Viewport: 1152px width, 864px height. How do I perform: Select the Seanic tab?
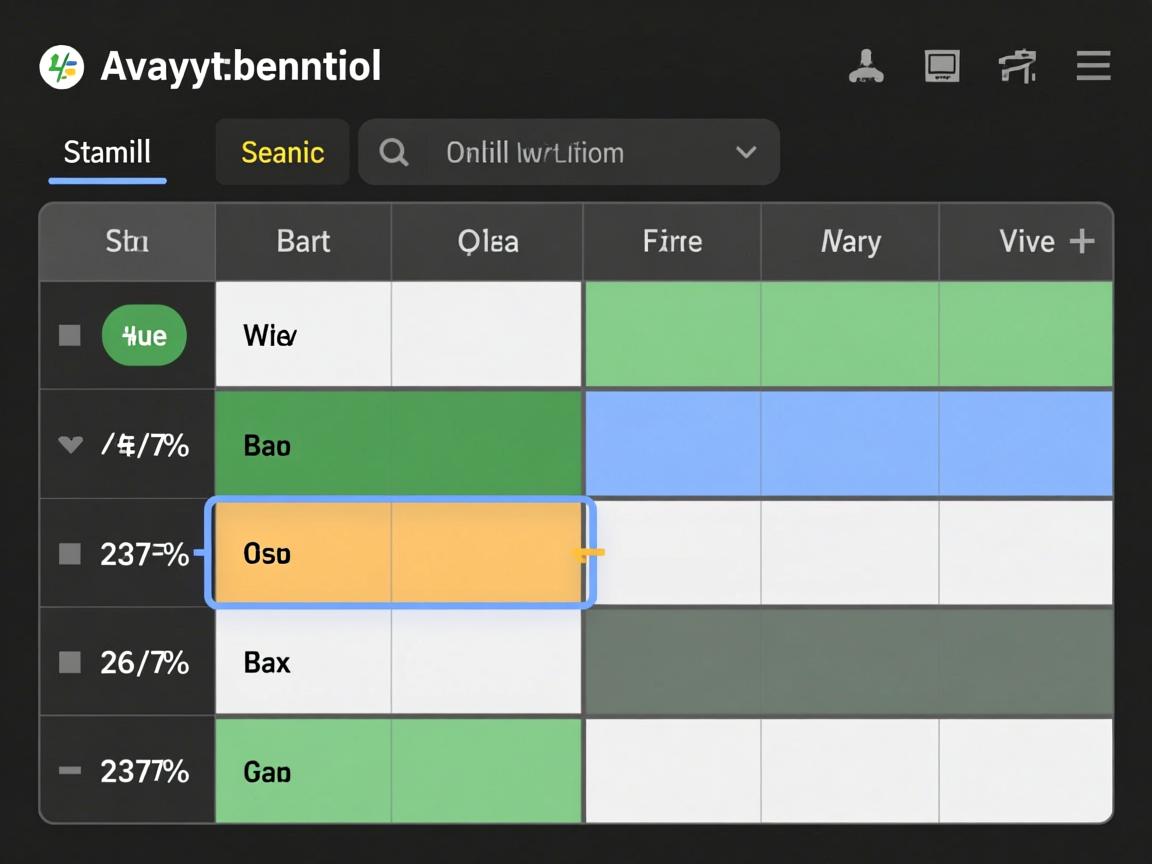[x=282, y=153]
